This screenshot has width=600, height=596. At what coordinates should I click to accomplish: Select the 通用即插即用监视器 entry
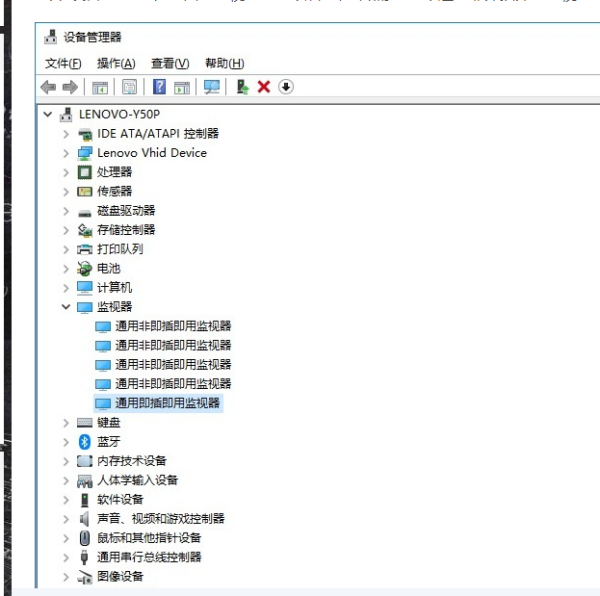click(167, 403)
